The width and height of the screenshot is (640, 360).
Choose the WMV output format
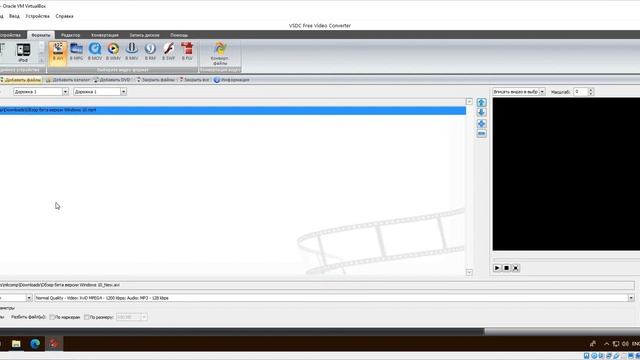(x=113, y=52)
